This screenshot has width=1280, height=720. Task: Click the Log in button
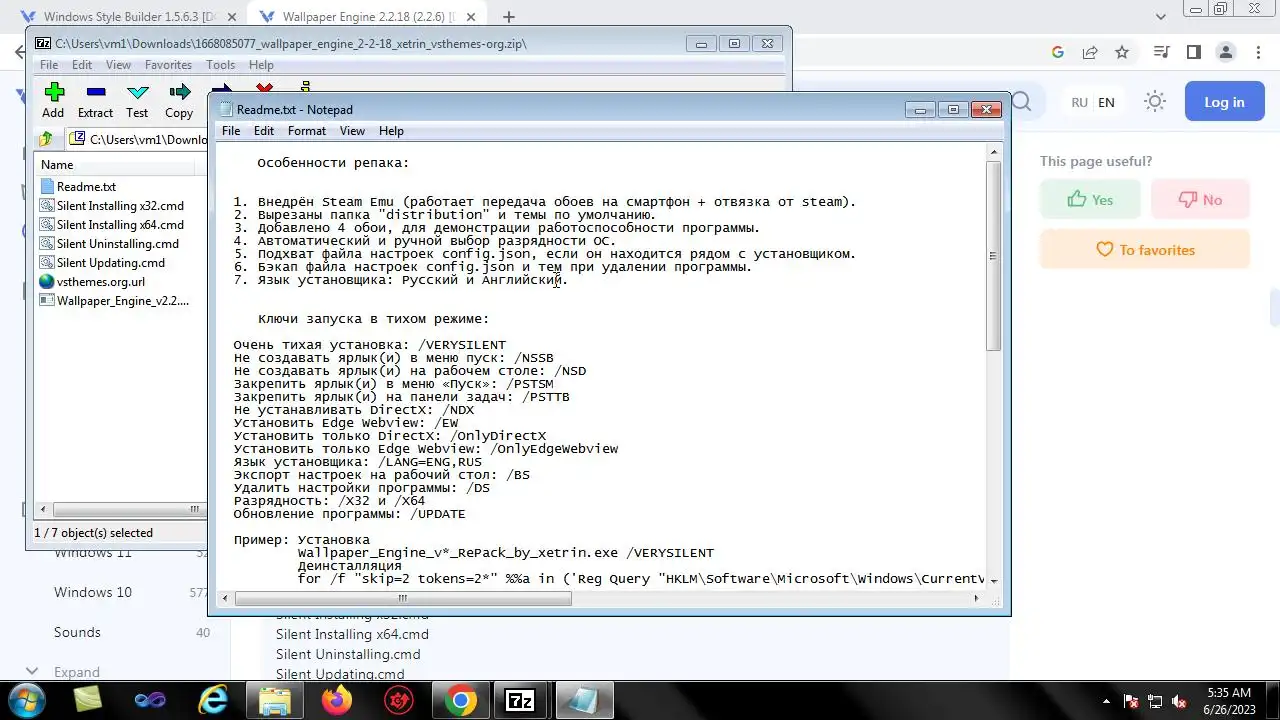click(x=1224, y=102)
